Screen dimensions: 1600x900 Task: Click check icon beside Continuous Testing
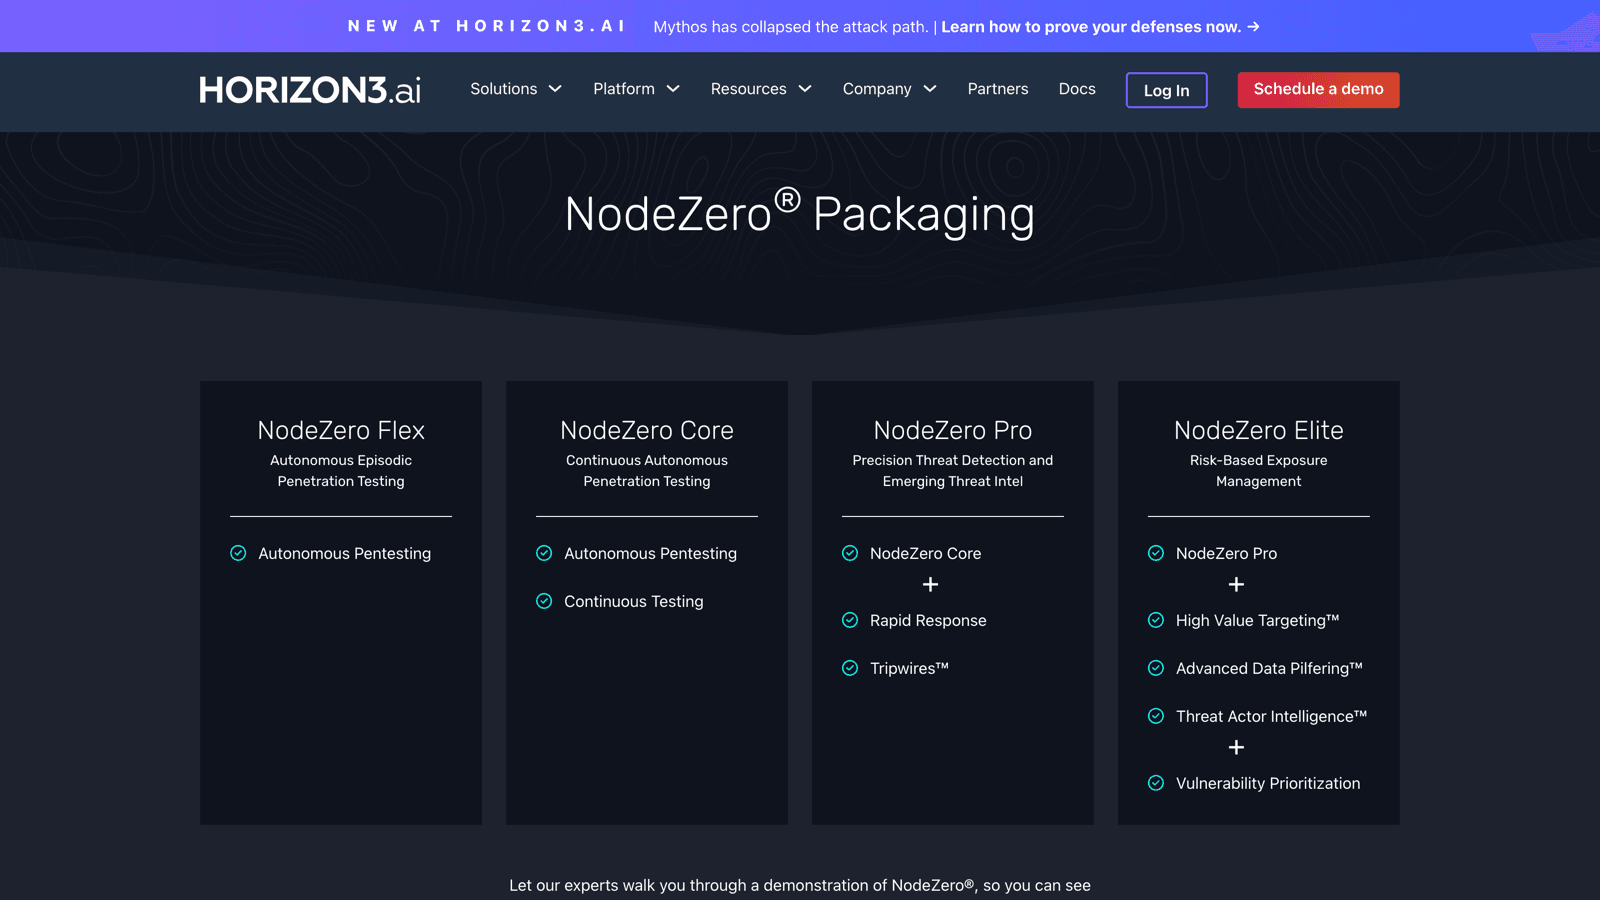pyautogui.click(x=544, y=601)
